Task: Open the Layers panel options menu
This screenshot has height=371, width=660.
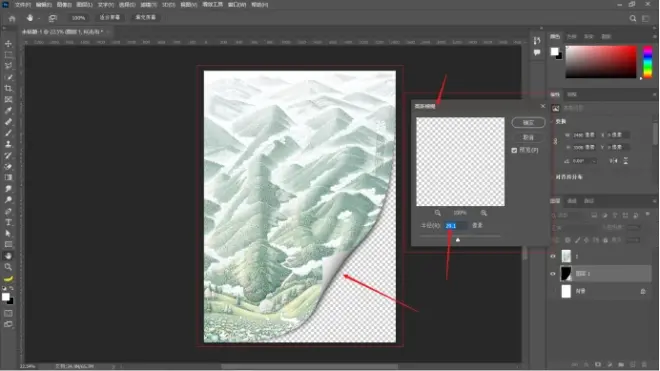Action: click(655, 201)
